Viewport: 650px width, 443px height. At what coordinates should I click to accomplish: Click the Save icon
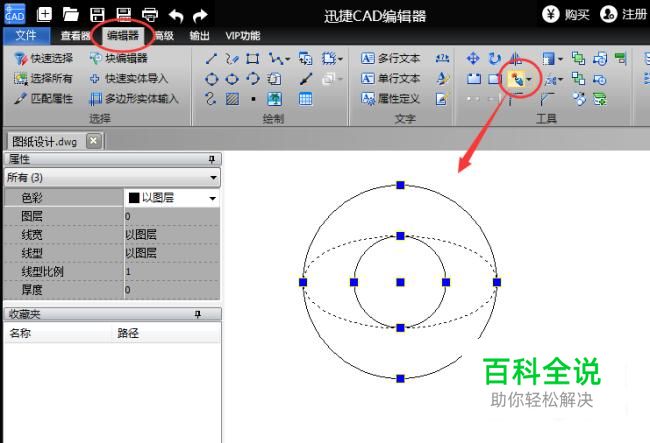tap(97, 15)
